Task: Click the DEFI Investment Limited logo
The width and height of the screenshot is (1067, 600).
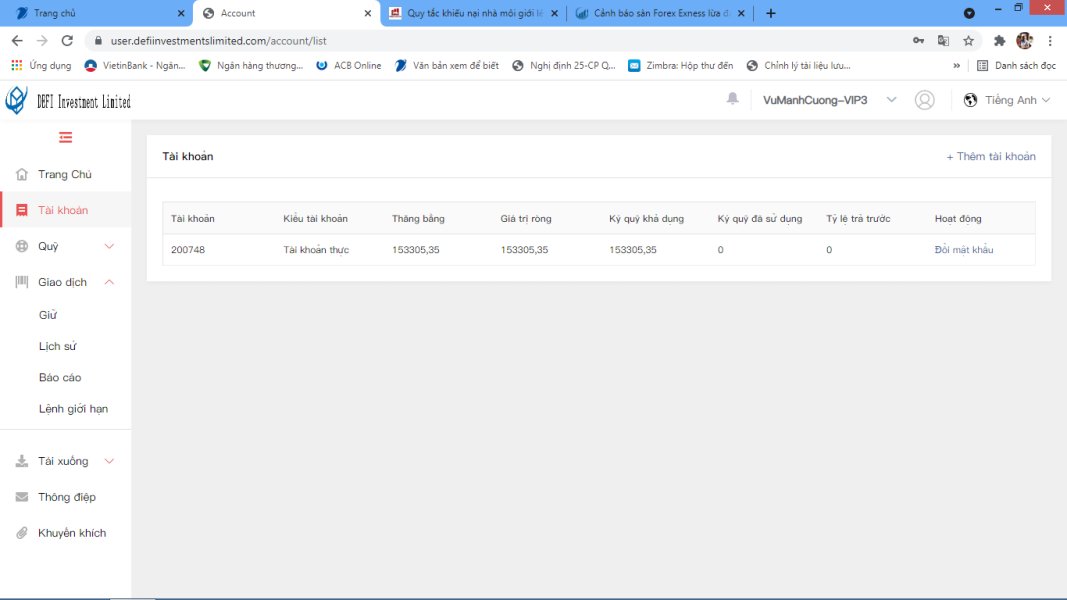Action: tap(68, 101)
